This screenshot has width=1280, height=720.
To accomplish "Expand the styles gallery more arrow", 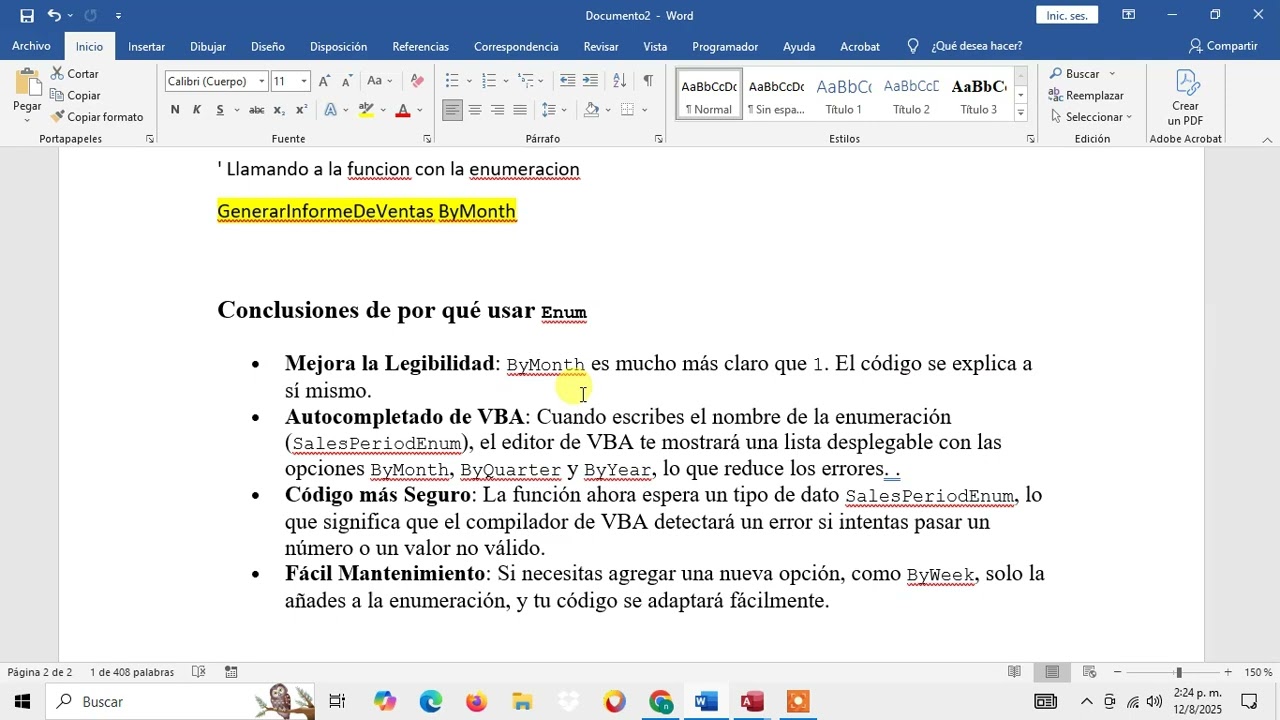I will click(1021, 112).
